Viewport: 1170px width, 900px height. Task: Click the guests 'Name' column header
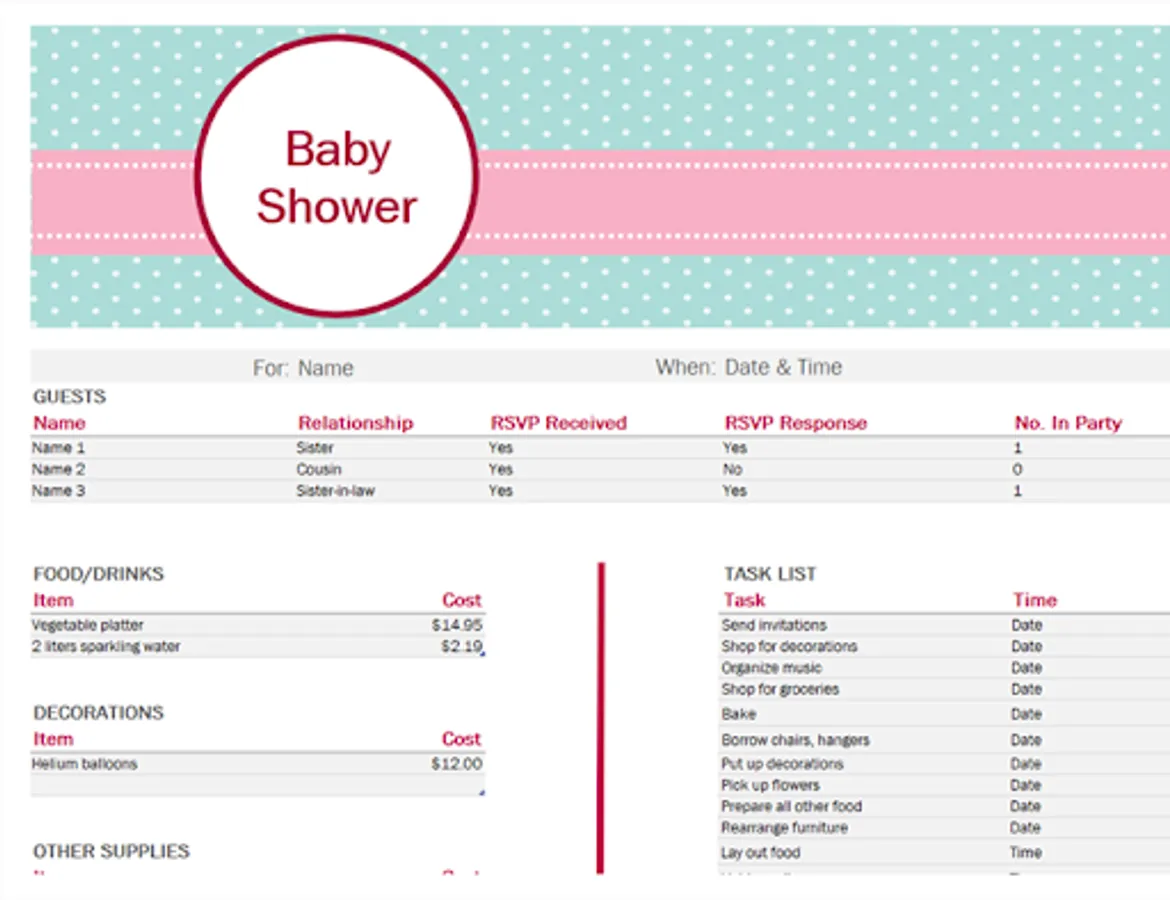[x=59, y=423]
